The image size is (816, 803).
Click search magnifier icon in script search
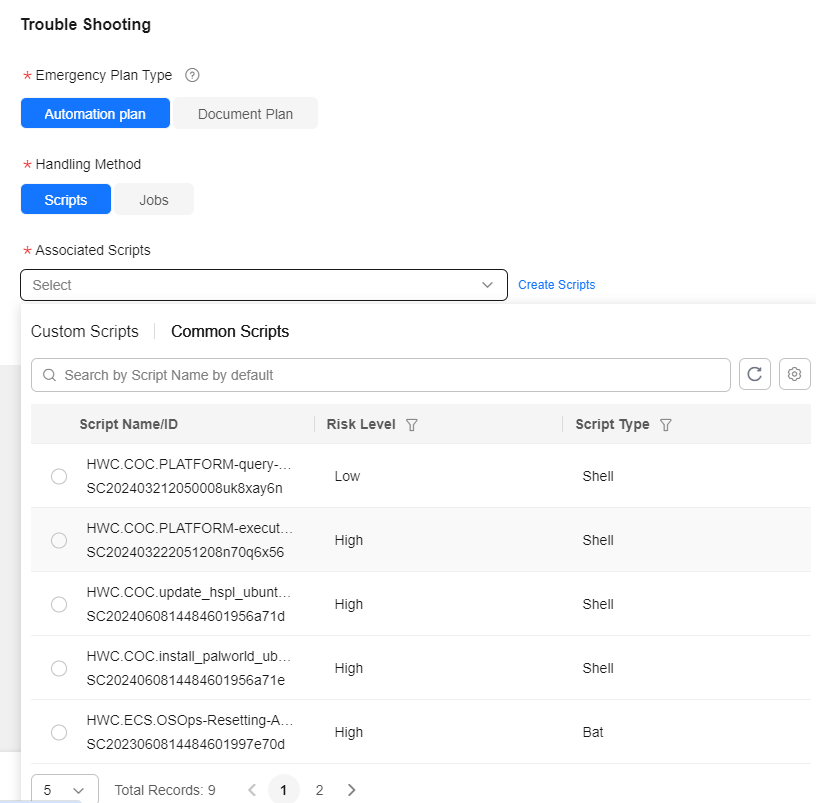click(49, 375)
